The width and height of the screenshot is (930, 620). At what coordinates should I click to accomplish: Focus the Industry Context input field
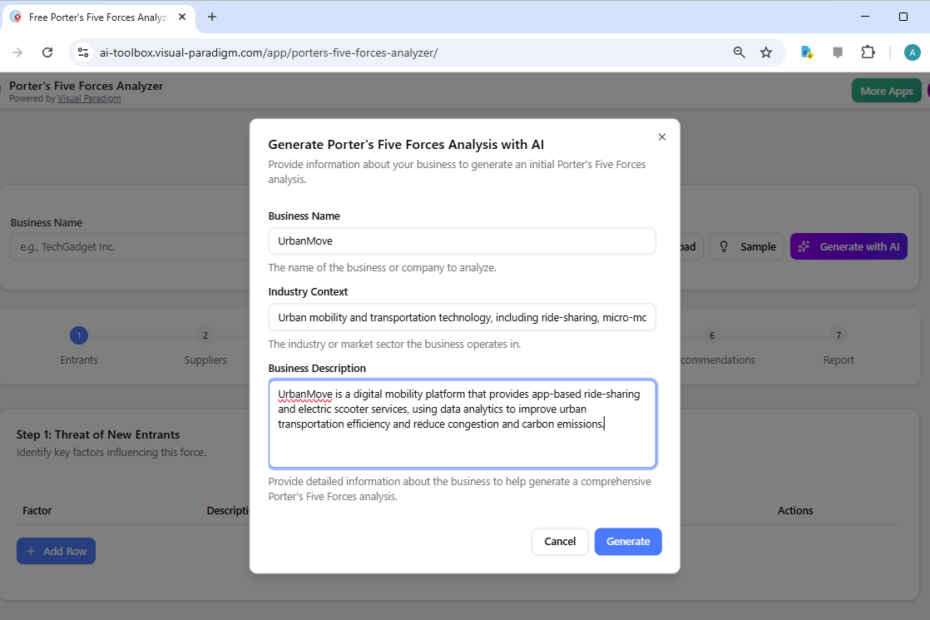[461, 317]
